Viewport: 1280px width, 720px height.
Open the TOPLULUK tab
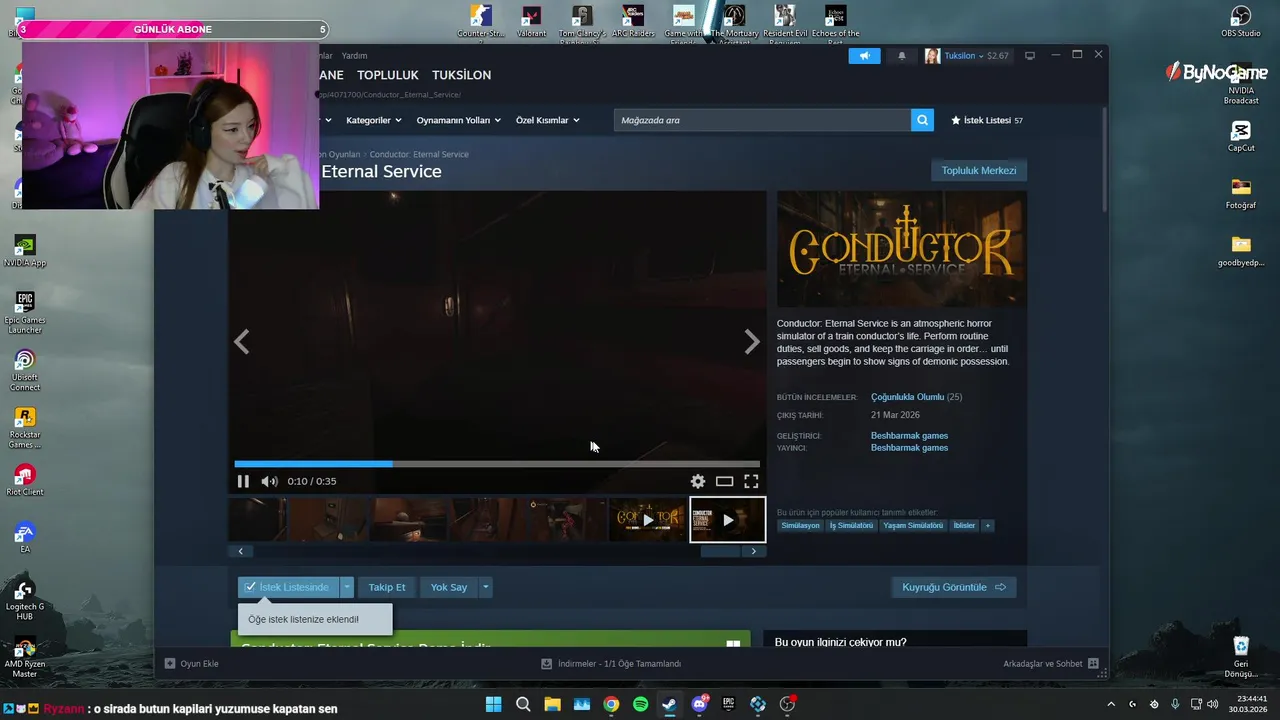388,75
